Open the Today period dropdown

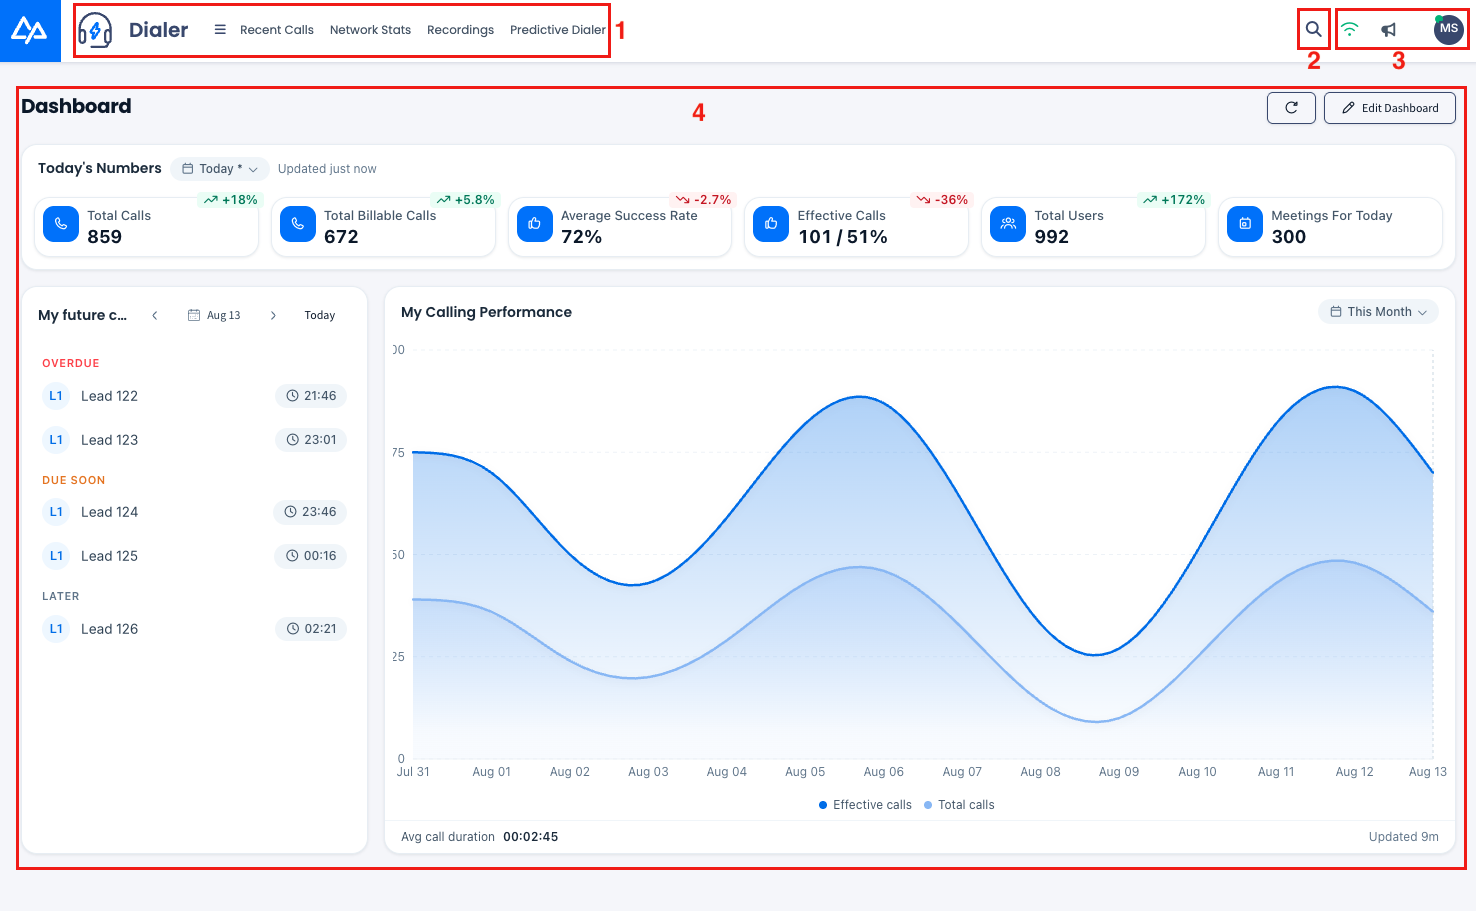[220, 169]
